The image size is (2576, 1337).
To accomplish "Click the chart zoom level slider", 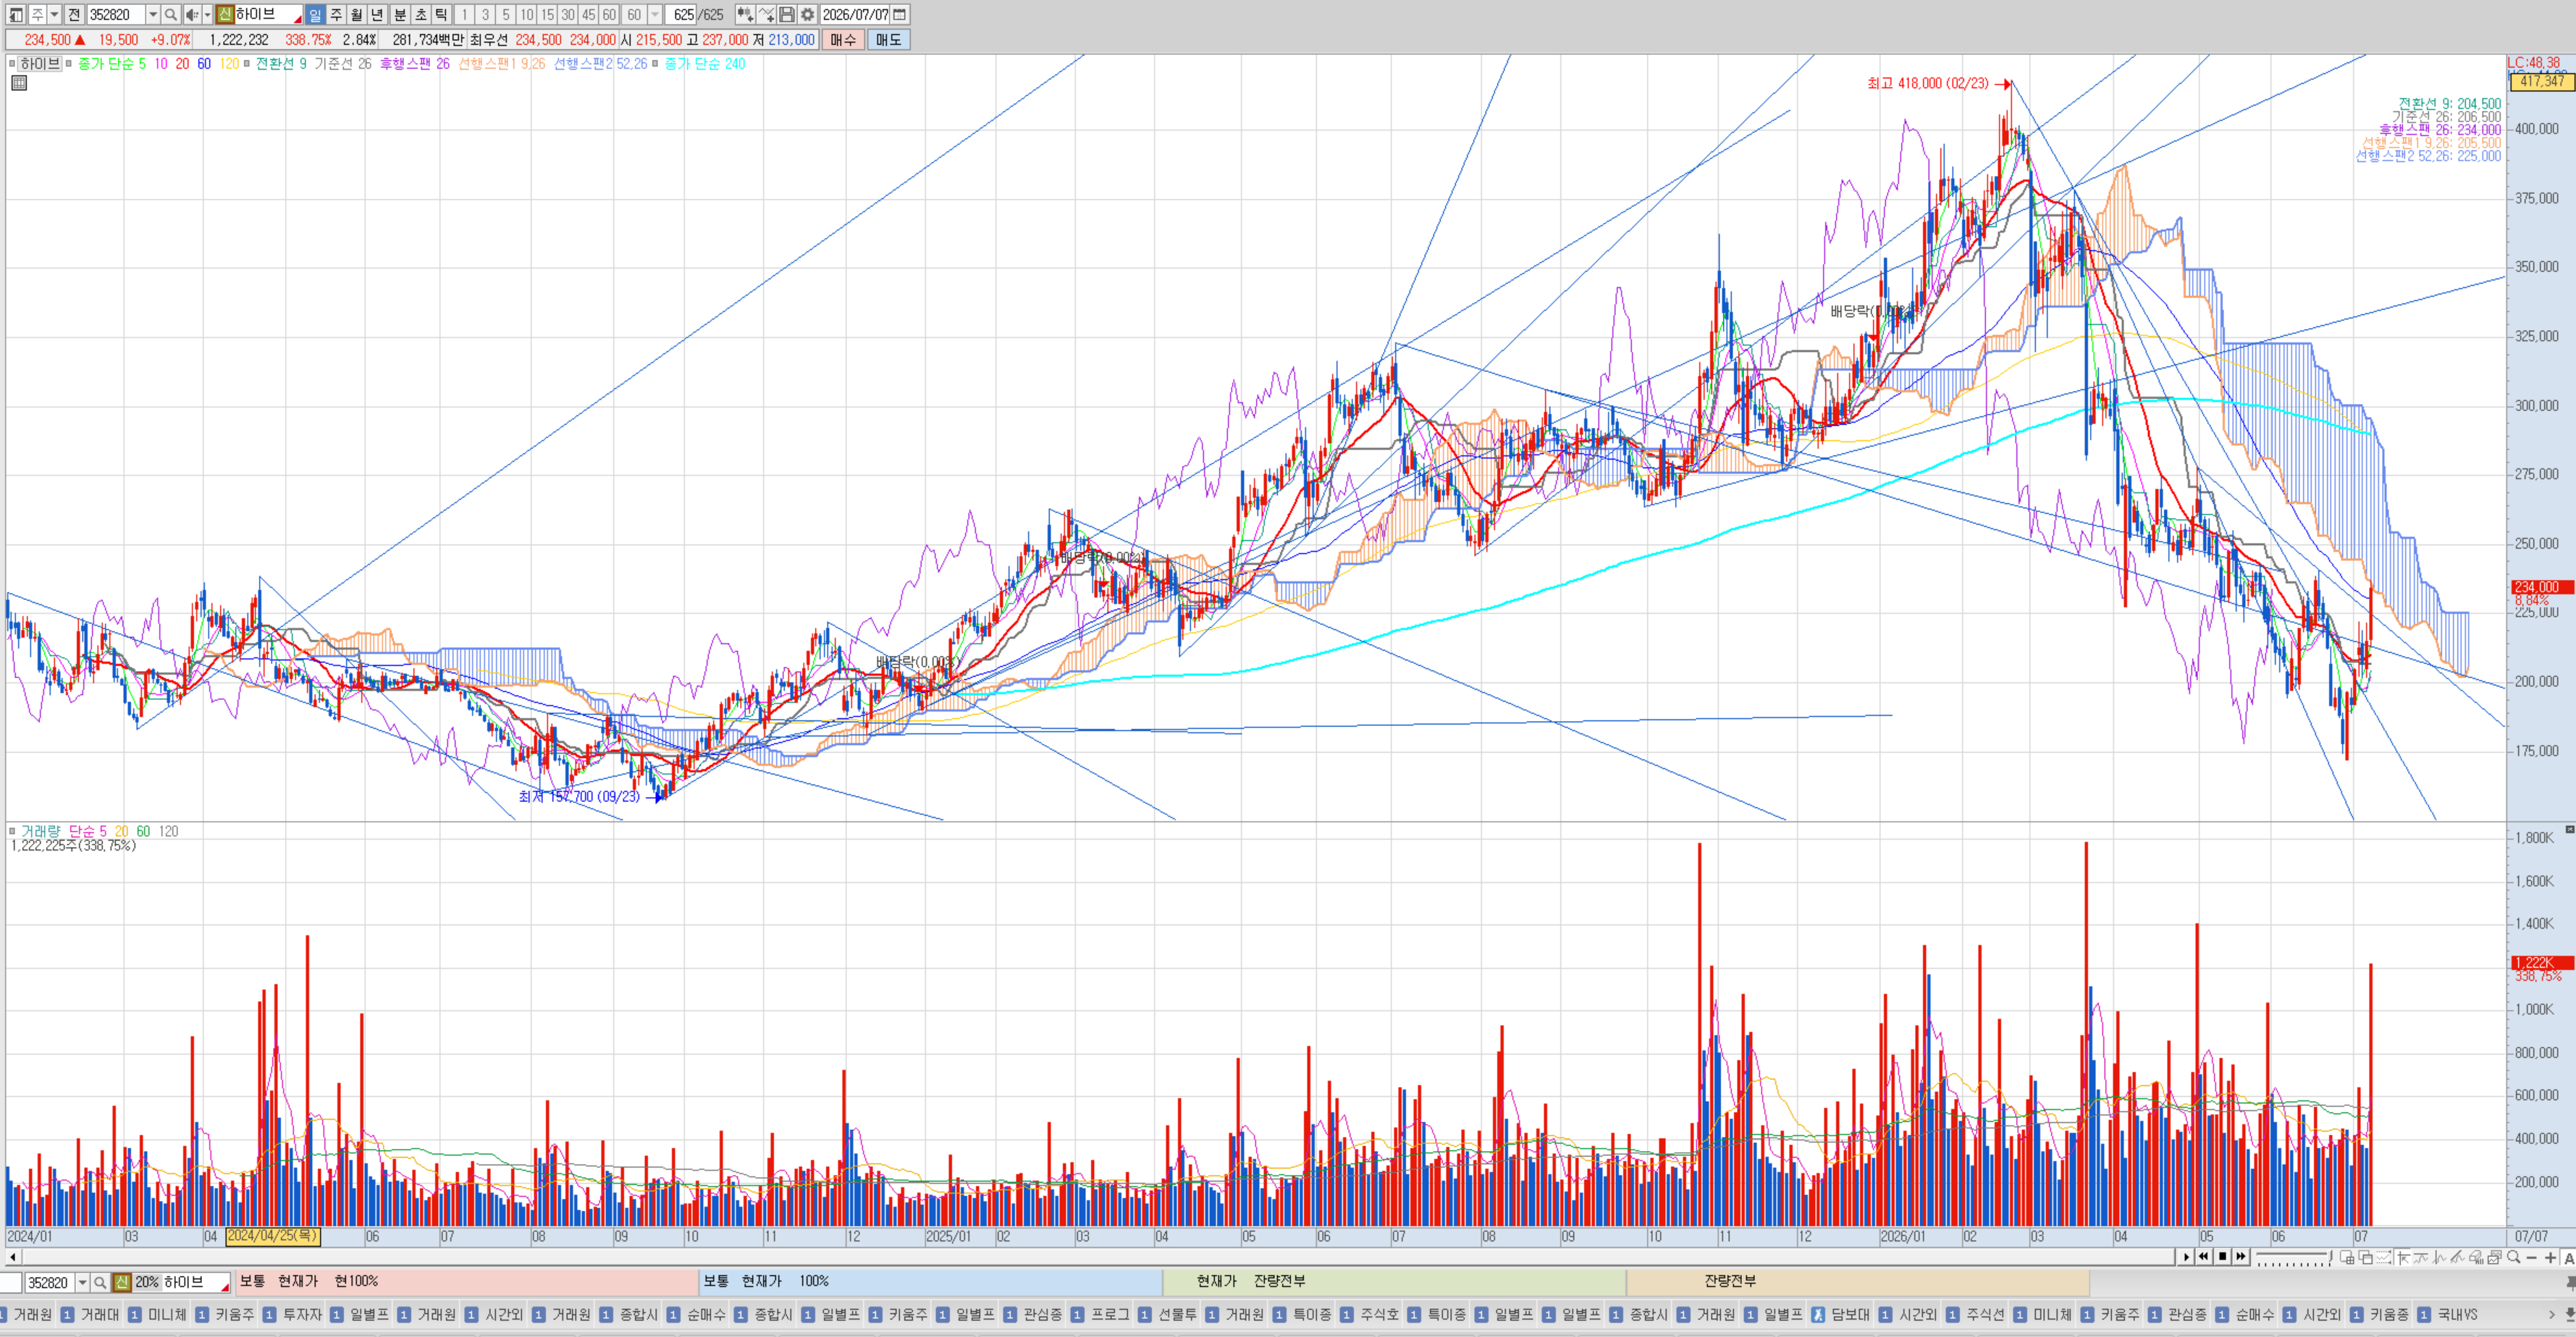I will coord(2294,1258).
